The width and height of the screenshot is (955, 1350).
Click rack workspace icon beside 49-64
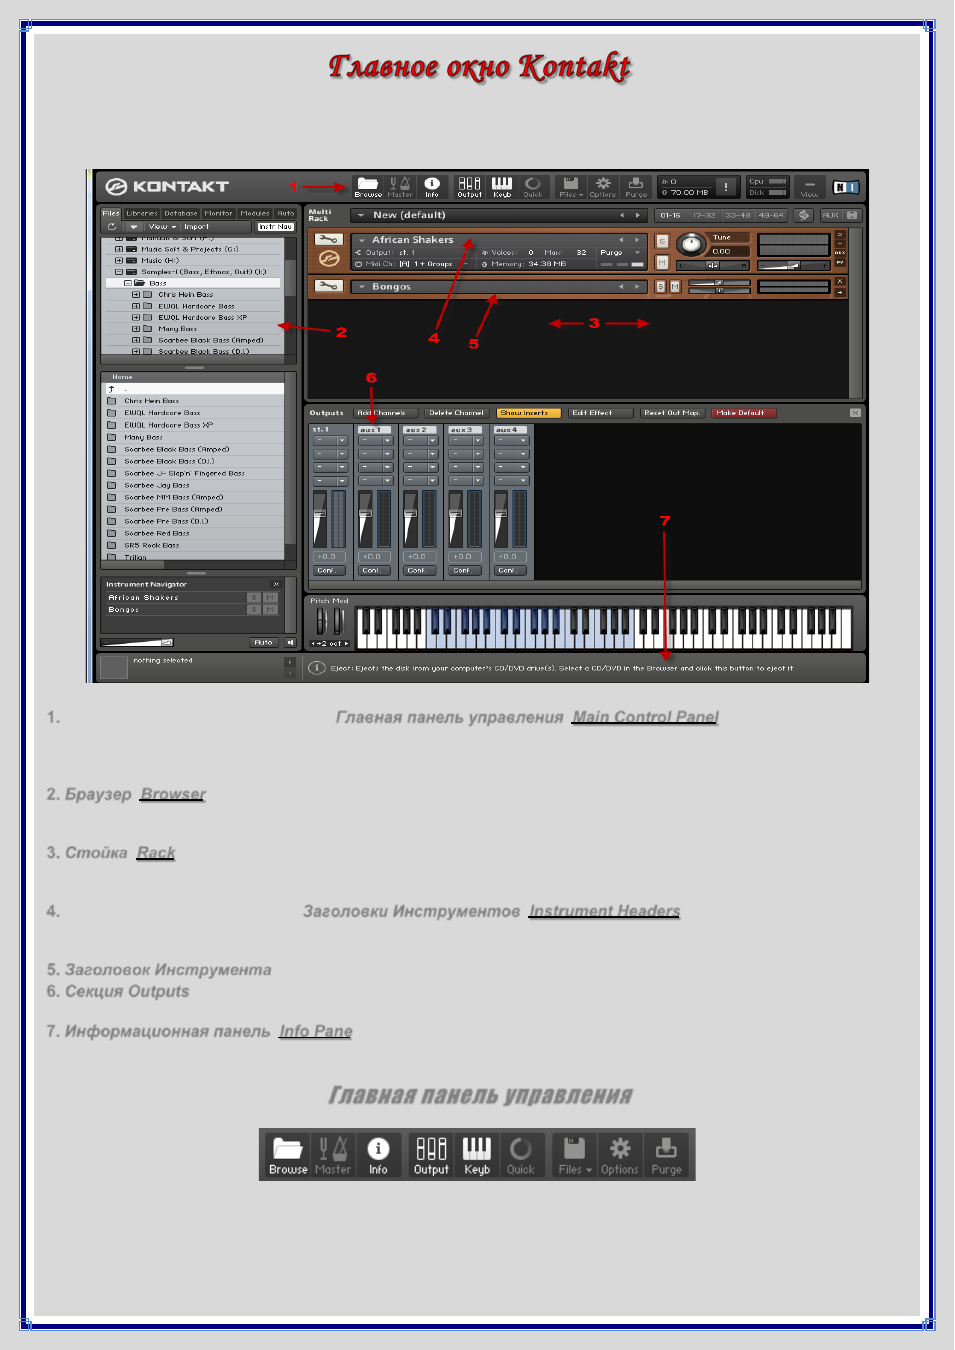pos(803,215)
